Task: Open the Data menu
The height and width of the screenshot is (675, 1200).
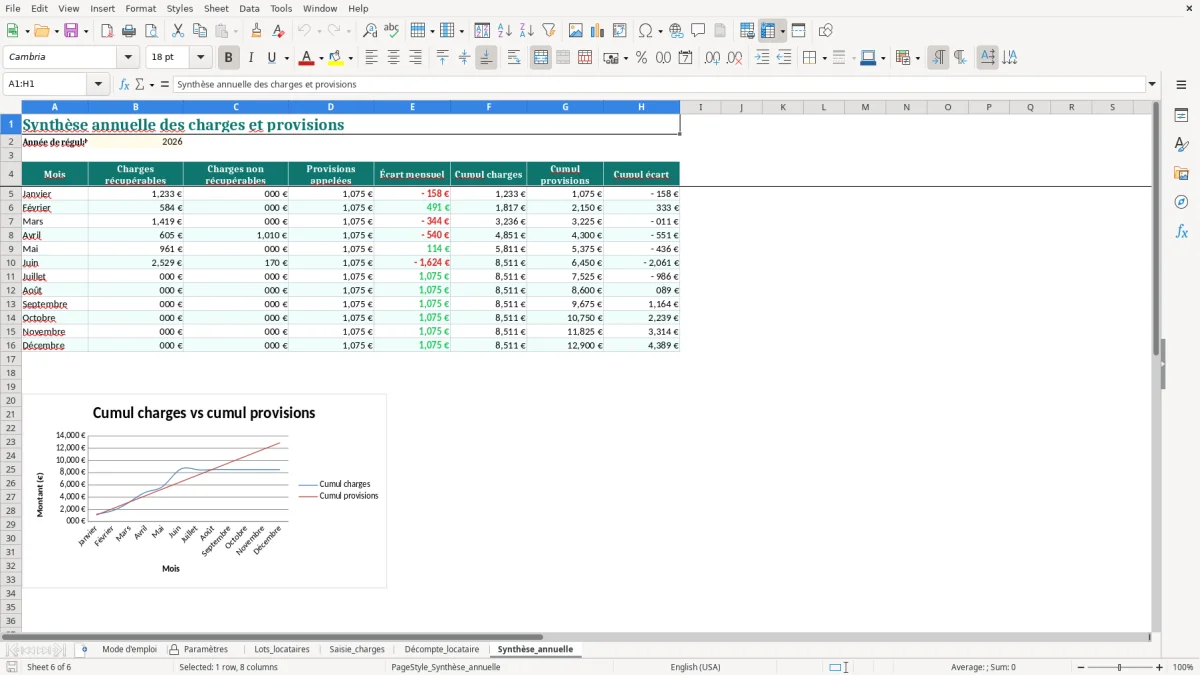Action: [x=249, y=8]
